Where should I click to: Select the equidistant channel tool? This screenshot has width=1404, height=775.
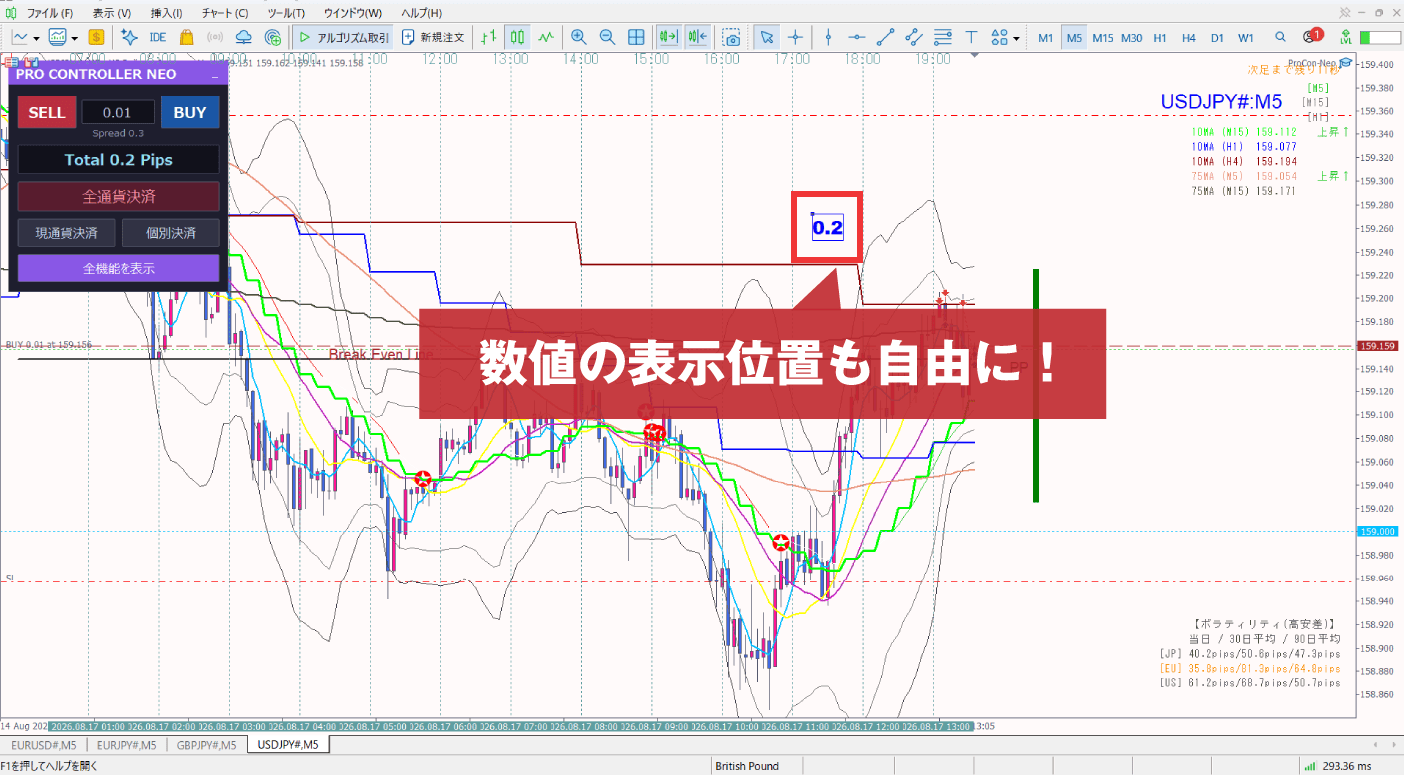coord(913,37)
